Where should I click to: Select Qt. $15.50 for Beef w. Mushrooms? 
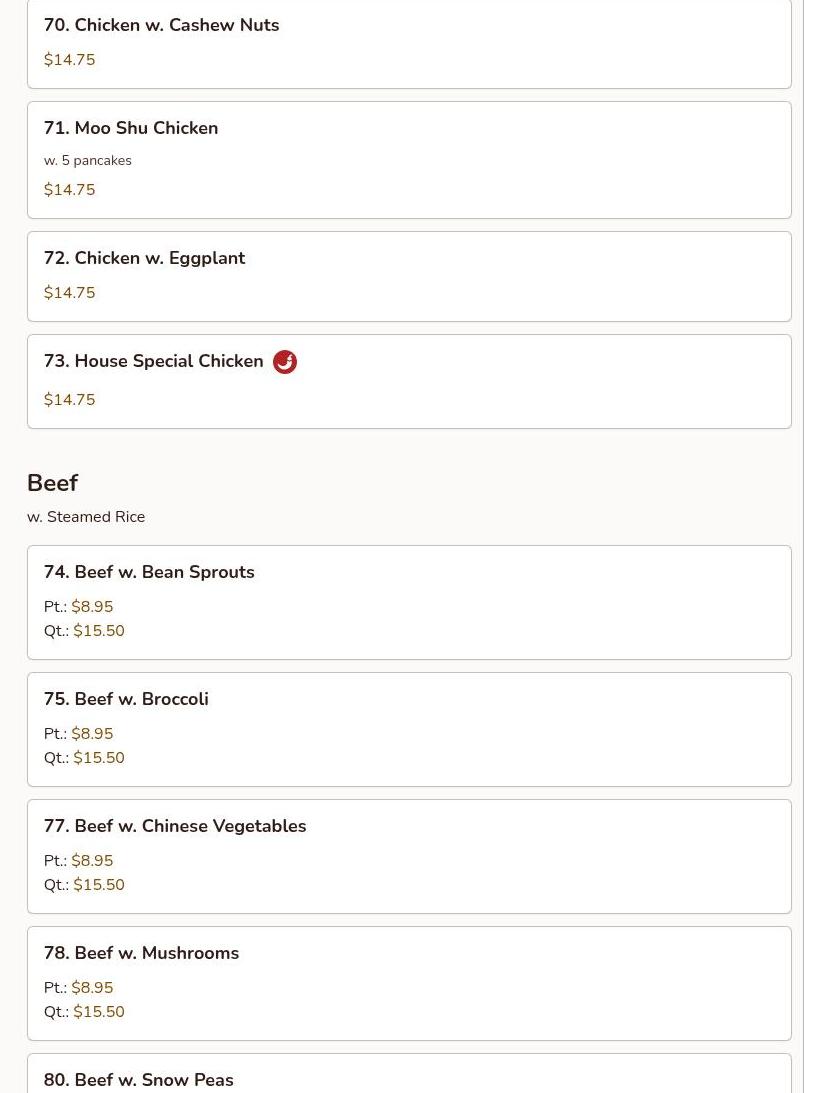(84, 1011)
